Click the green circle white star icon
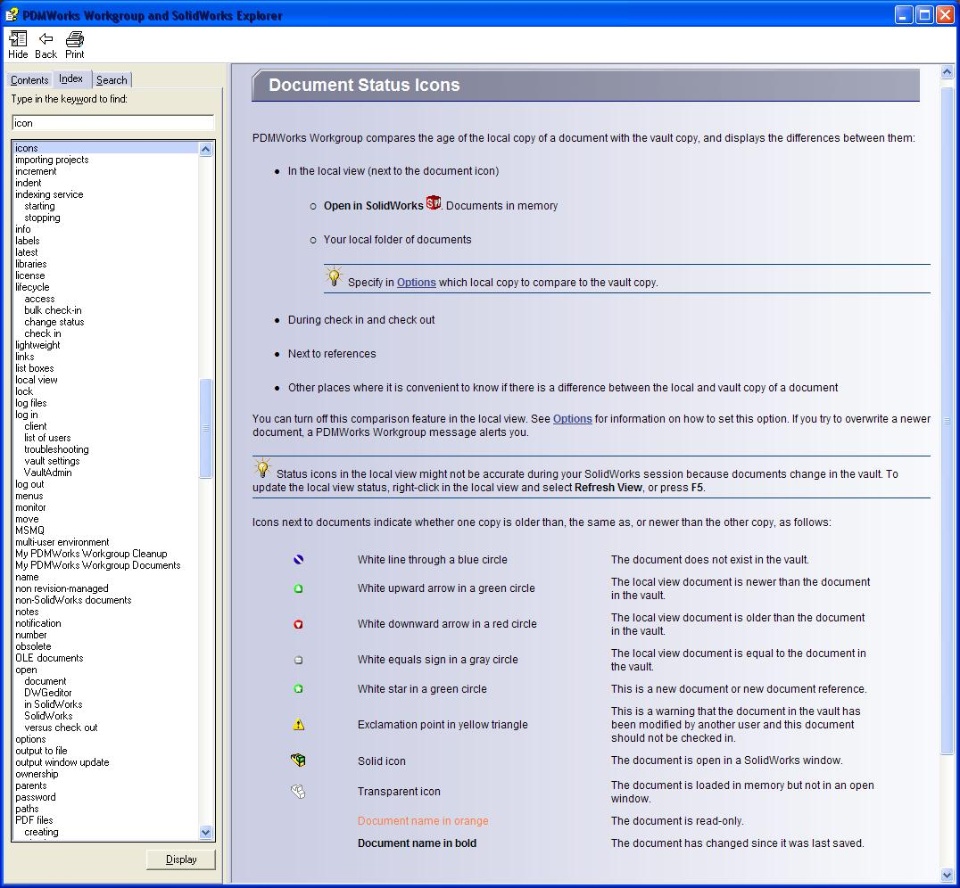 tap(298, 689)
